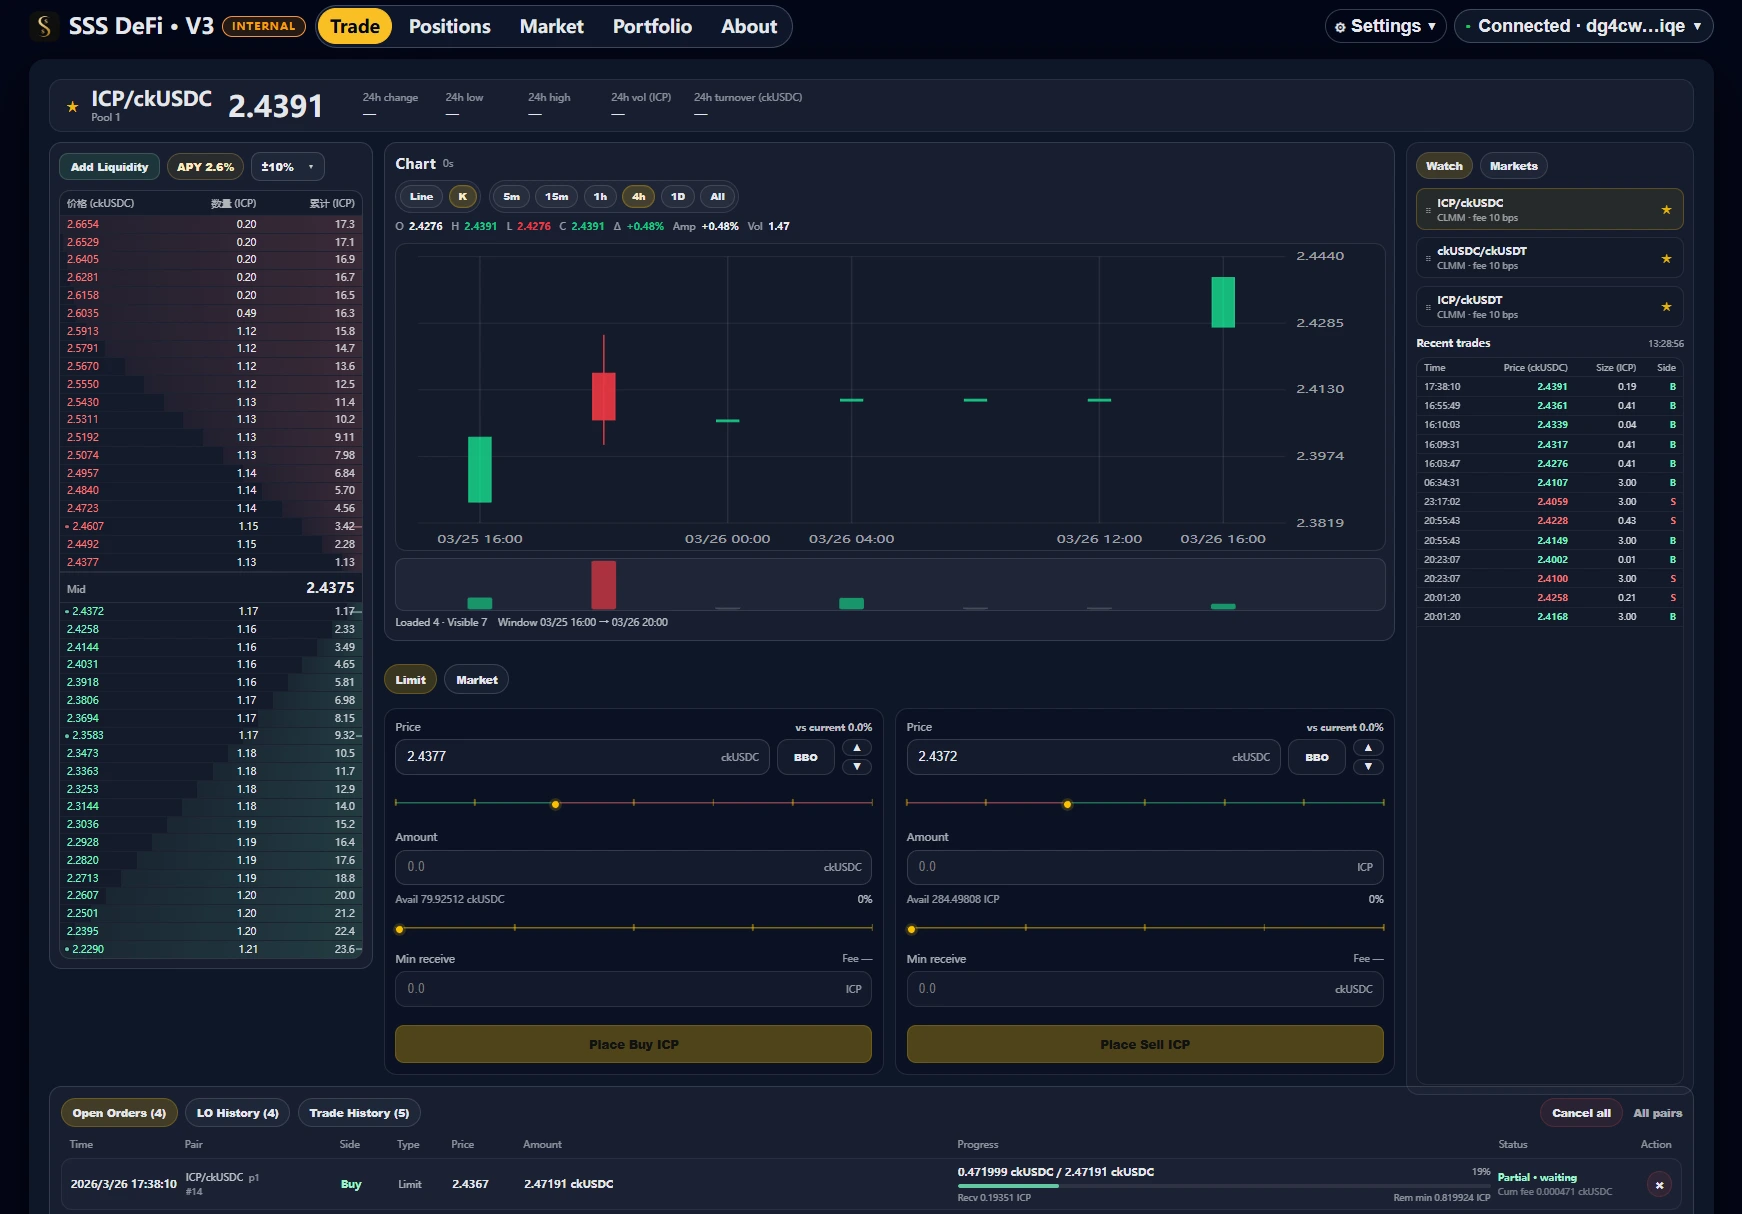1742x1214 pixels.
Task: Click the buy amount percentage slider handle
Action: [401, 929]
